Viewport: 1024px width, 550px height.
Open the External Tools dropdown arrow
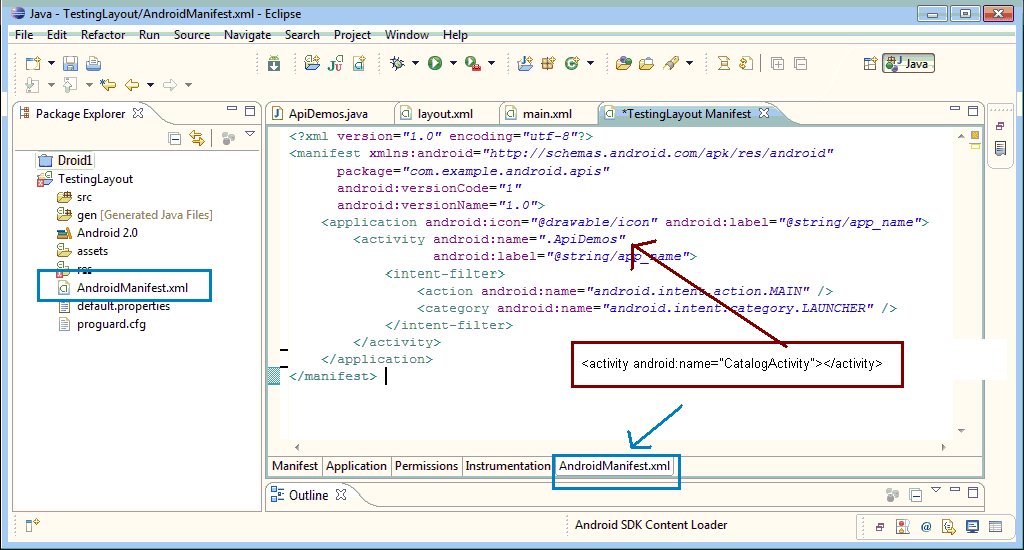pyautogui.click(x=491, y=63)
